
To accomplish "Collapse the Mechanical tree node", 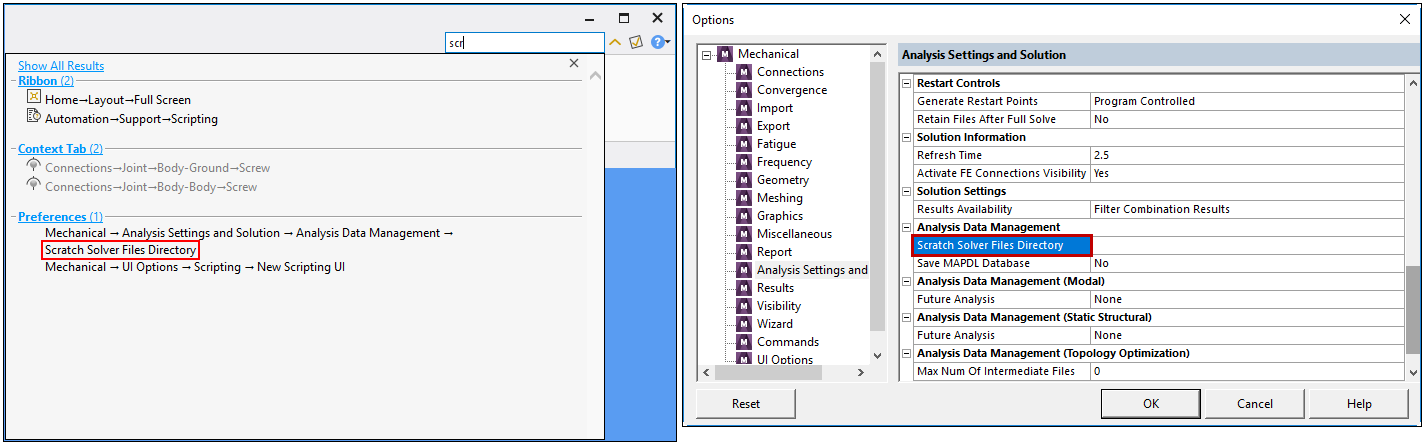I will (707, 55).
